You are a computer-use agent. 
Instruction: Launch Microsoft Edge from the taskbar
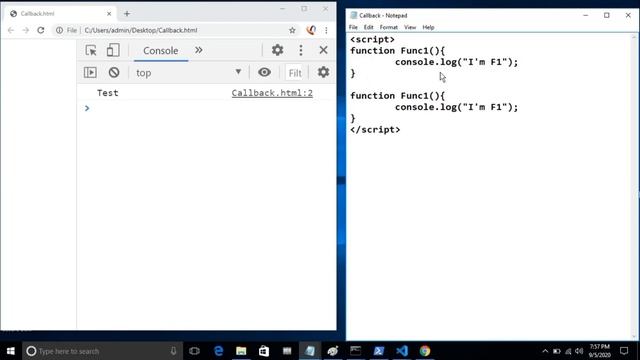click(218, 351)
